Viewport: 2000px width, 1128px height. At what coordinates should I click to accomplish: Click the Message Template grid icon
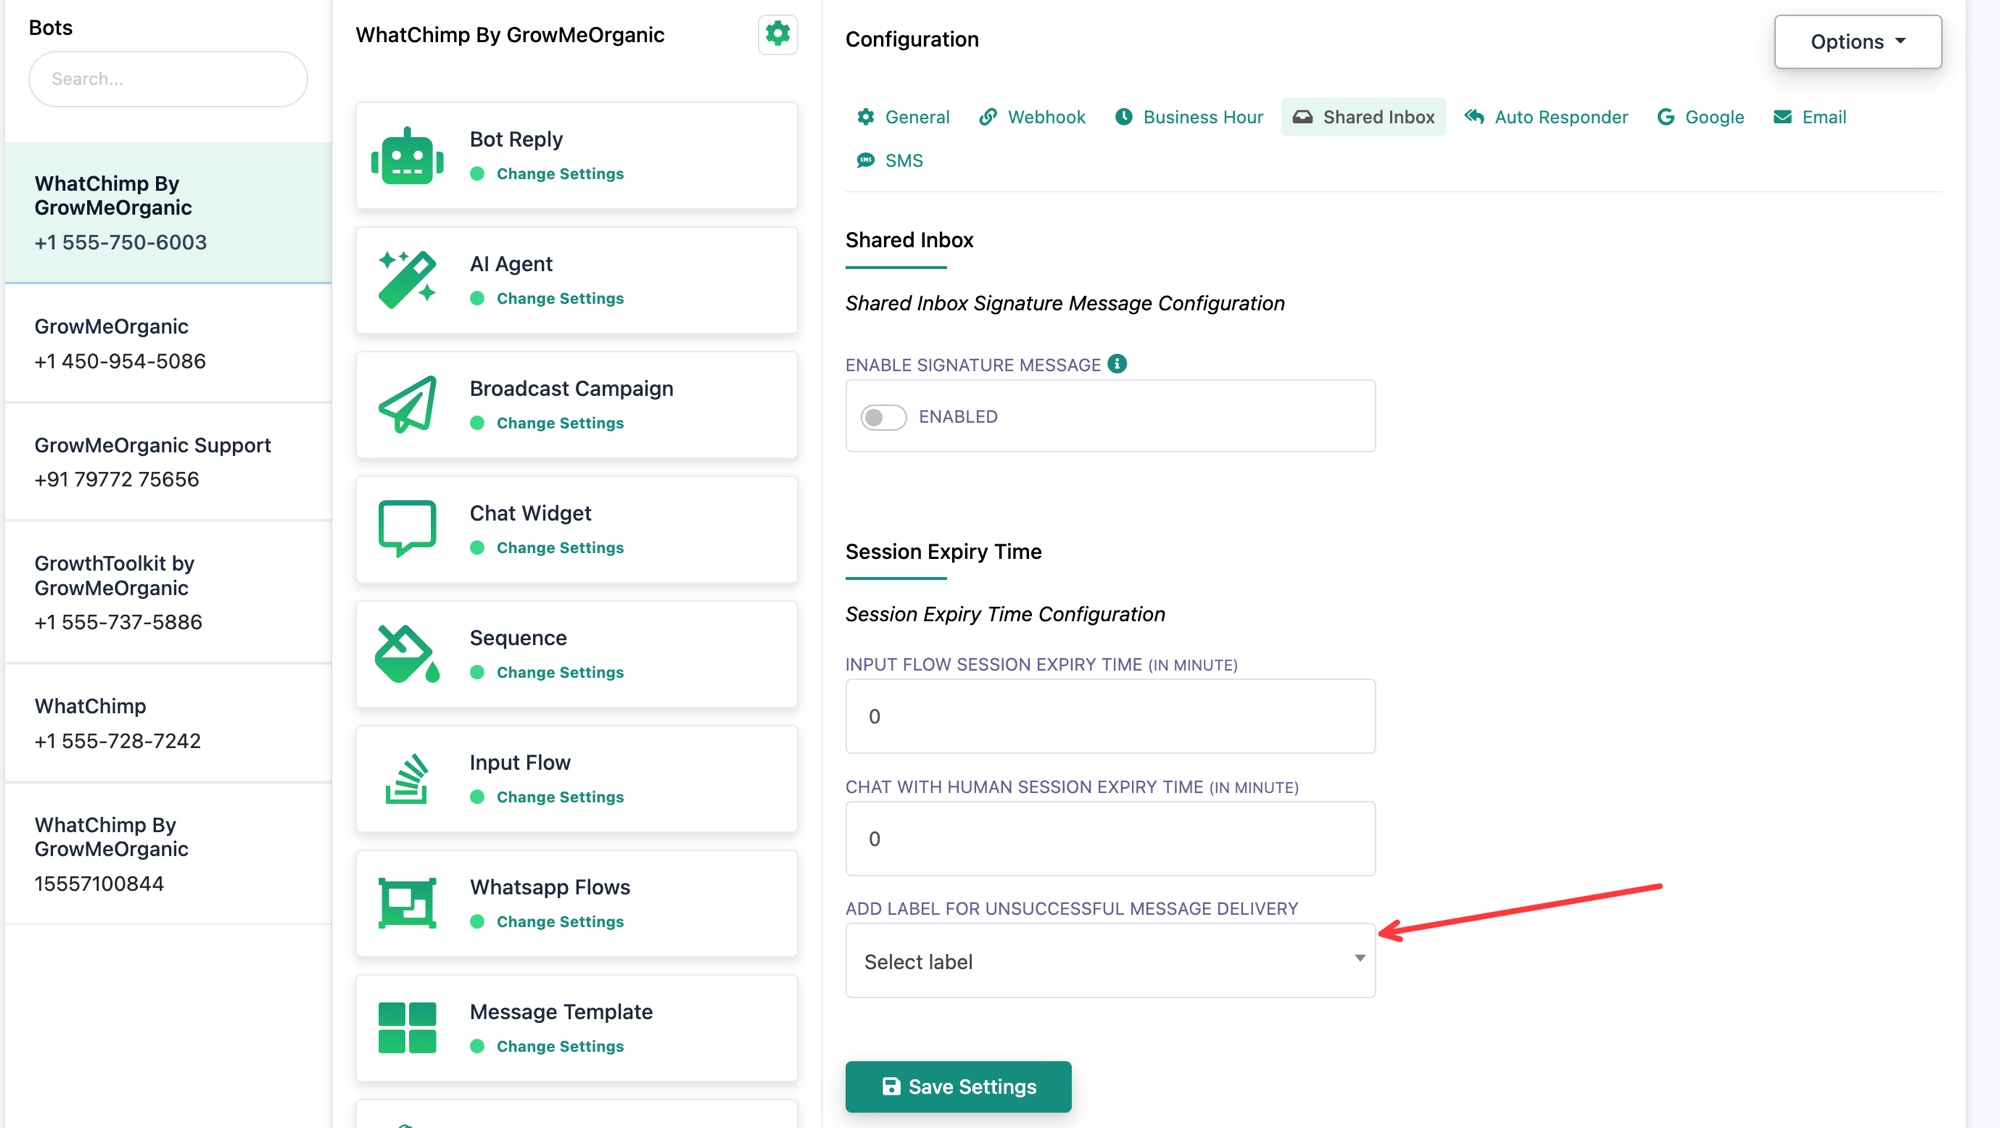[x=407, y=1028]
